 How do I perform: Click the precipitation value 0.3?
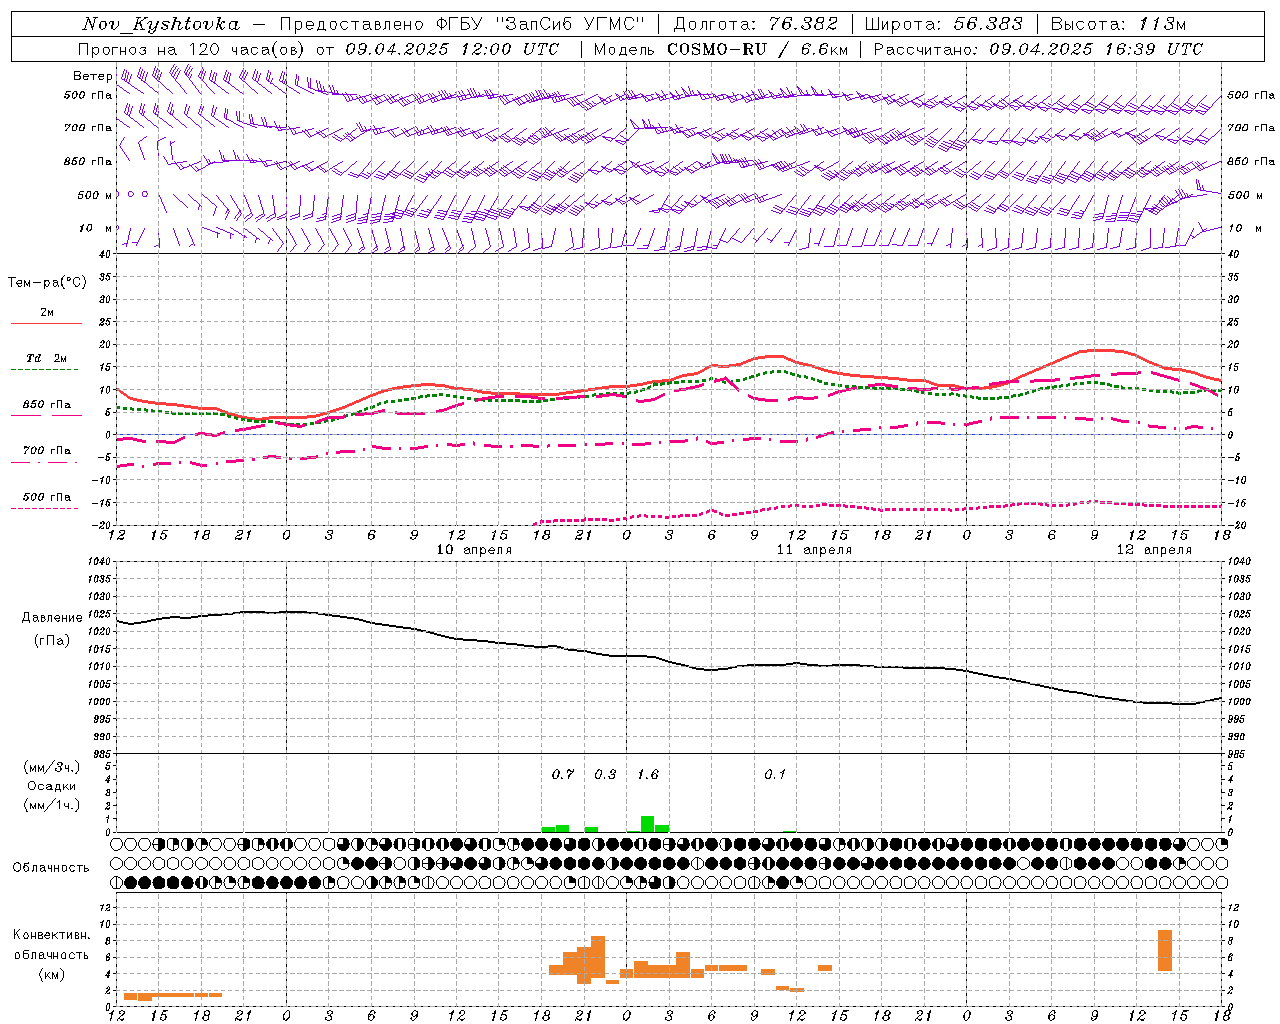(x=605, y=774)
